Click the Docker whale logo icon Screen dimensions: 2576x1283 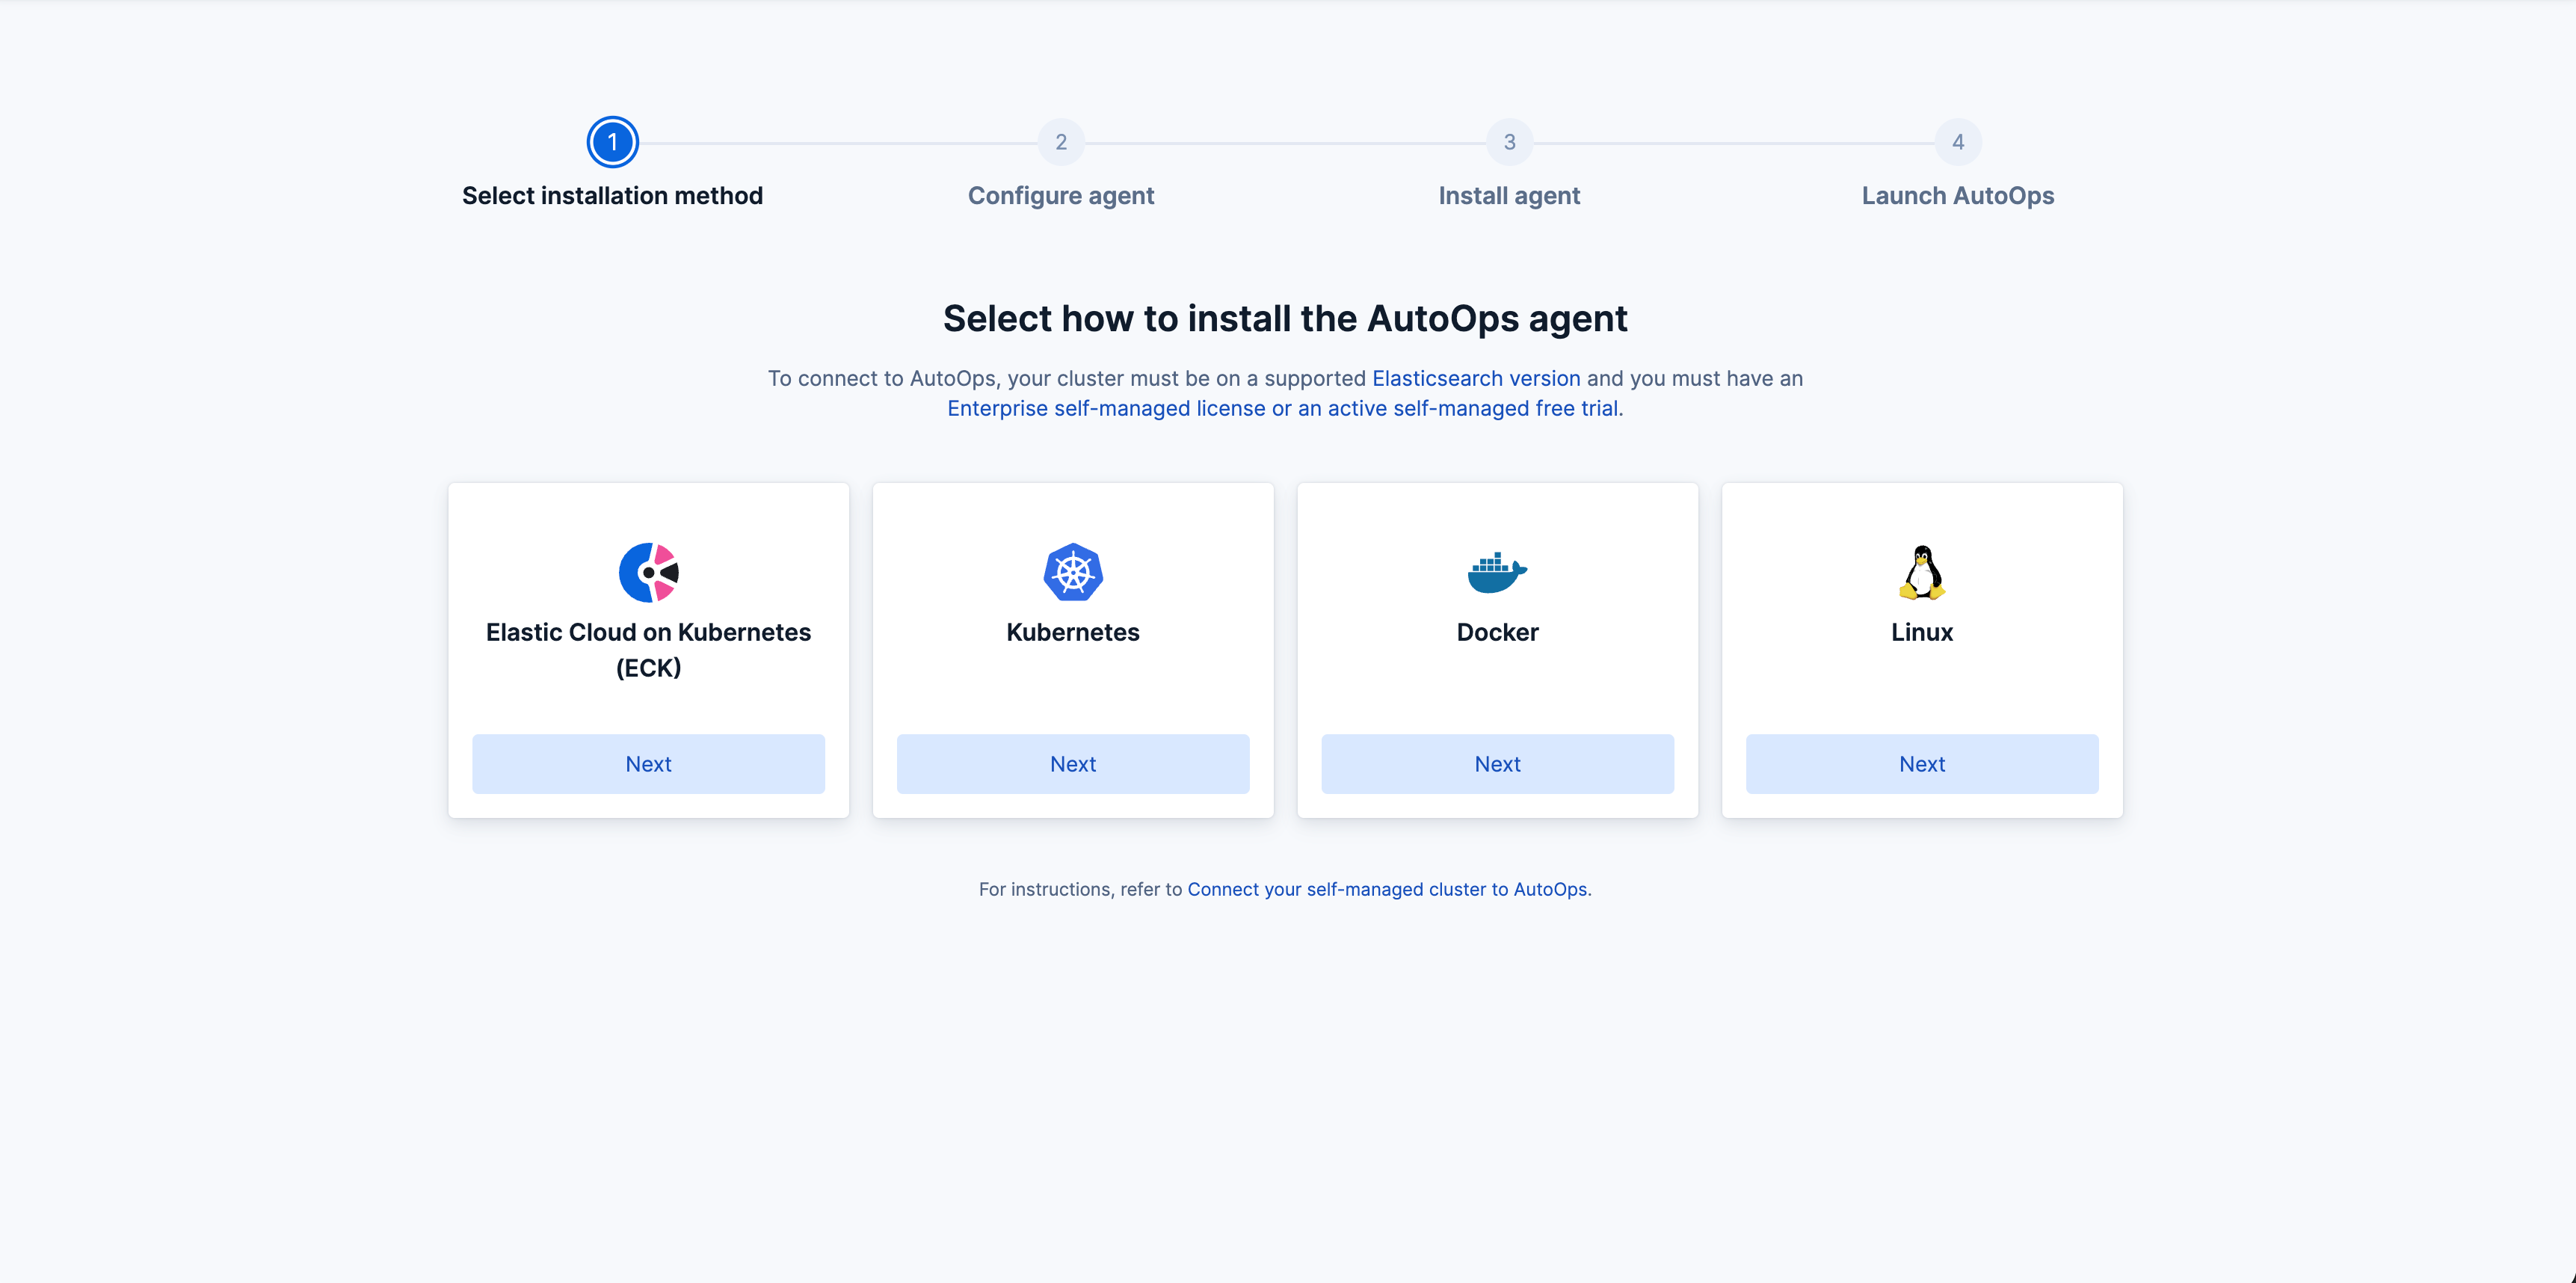click(x=1496, y=572)
